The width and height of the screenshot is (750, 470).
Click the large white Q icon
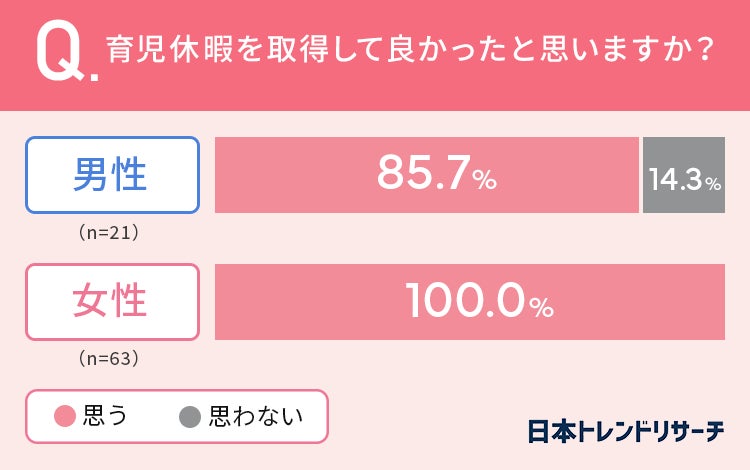(59, 53)
